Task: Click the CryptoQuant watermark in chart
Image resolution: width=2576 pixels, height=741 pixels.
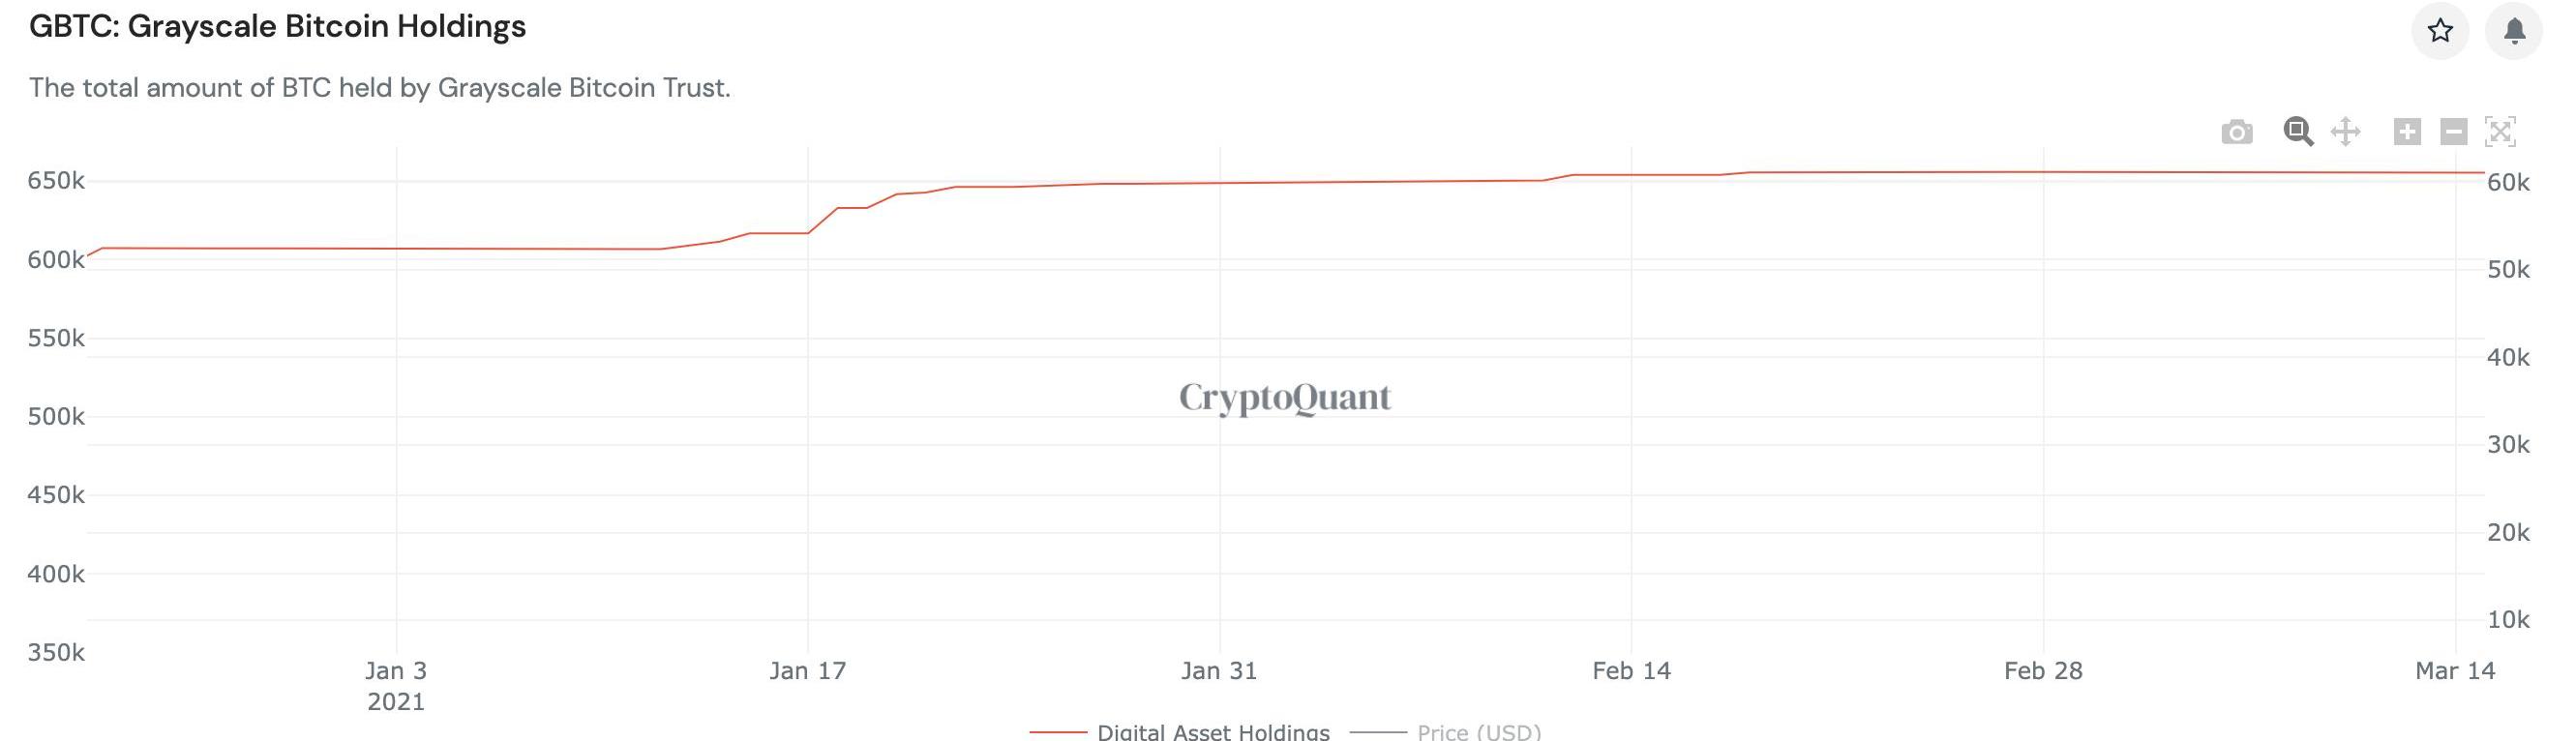Action: [x=1285, y=397]
